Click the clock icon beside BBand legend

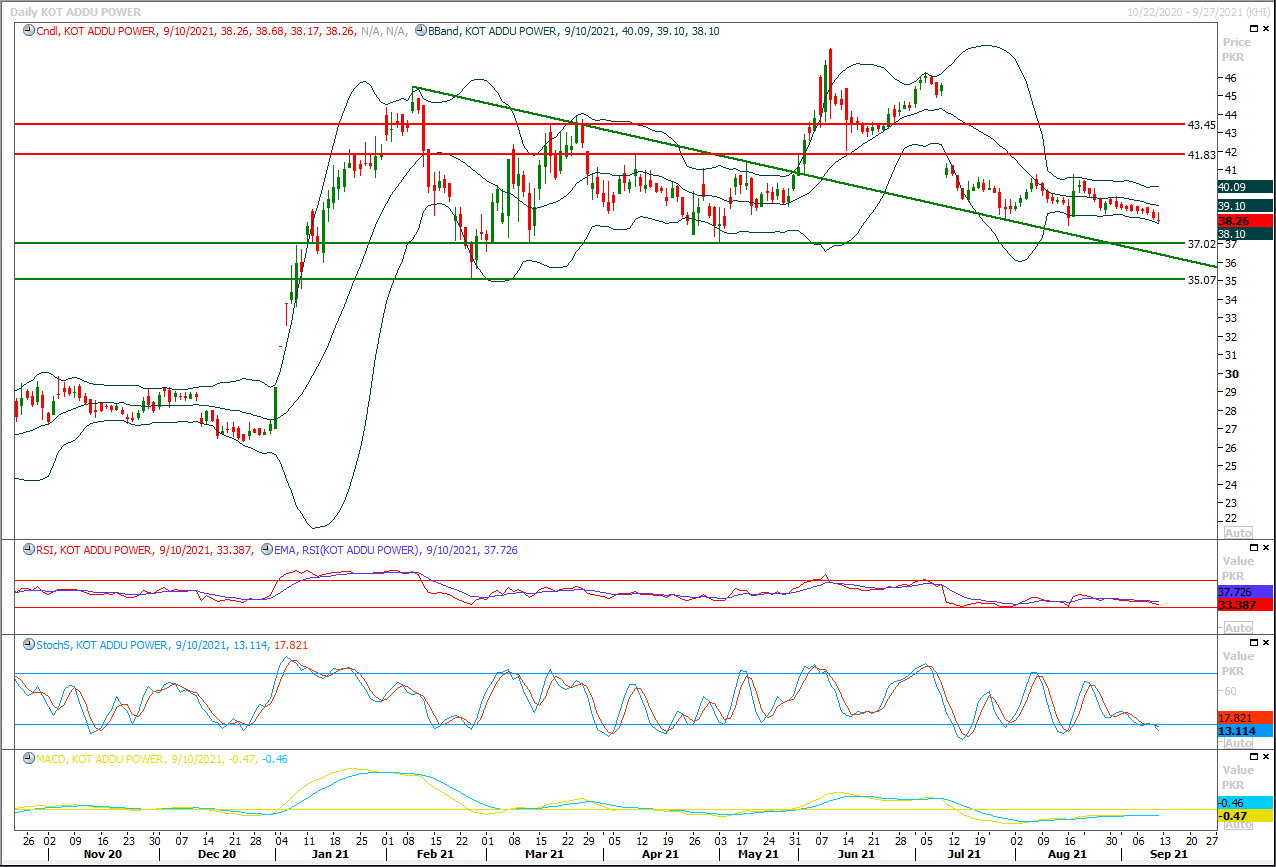[x=419, y=31]
